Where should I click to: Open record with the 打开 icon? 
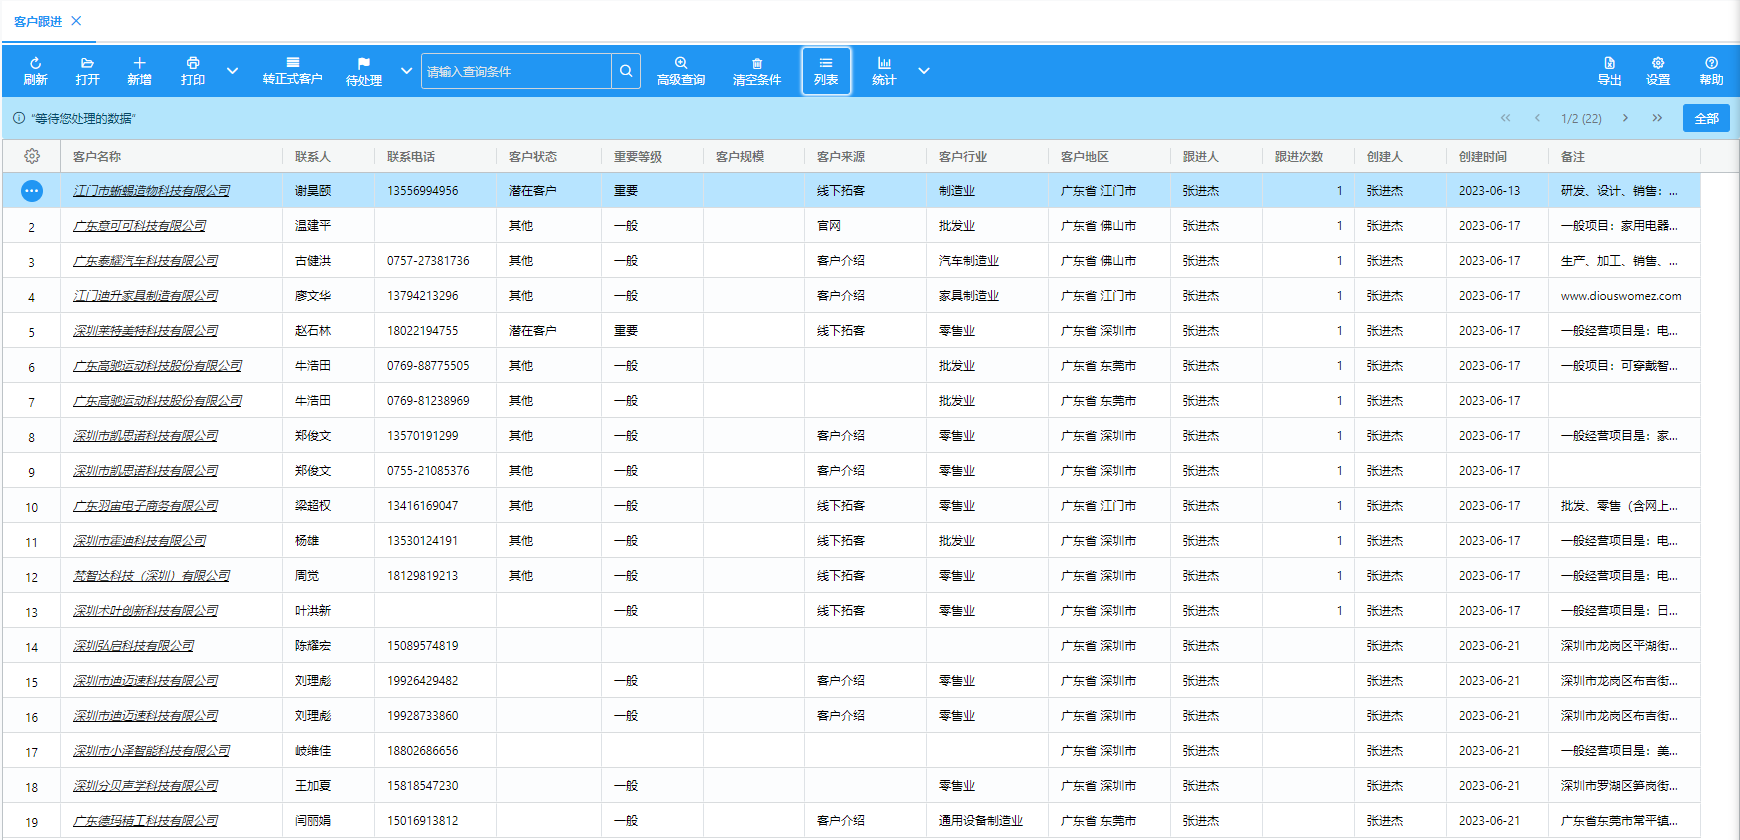[87, 71]
